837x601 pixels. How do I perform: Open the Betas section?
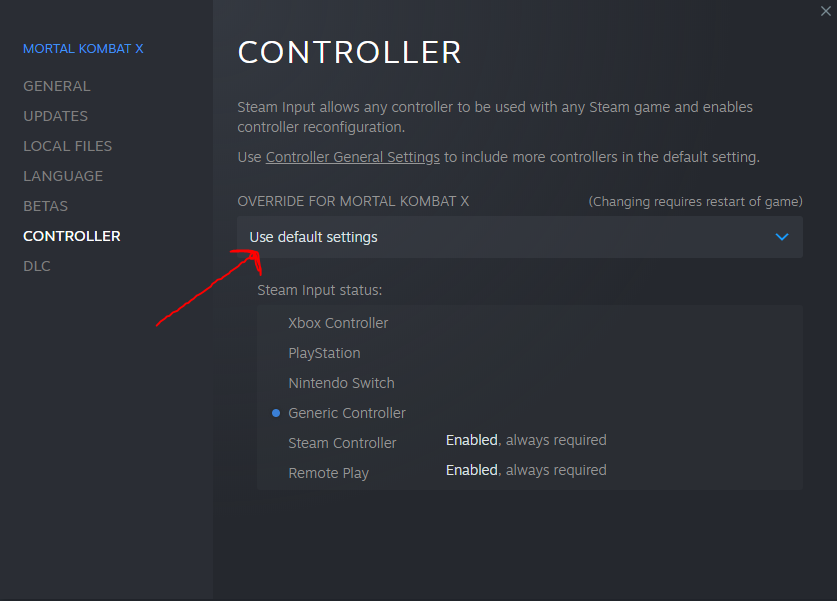[45, 206]
